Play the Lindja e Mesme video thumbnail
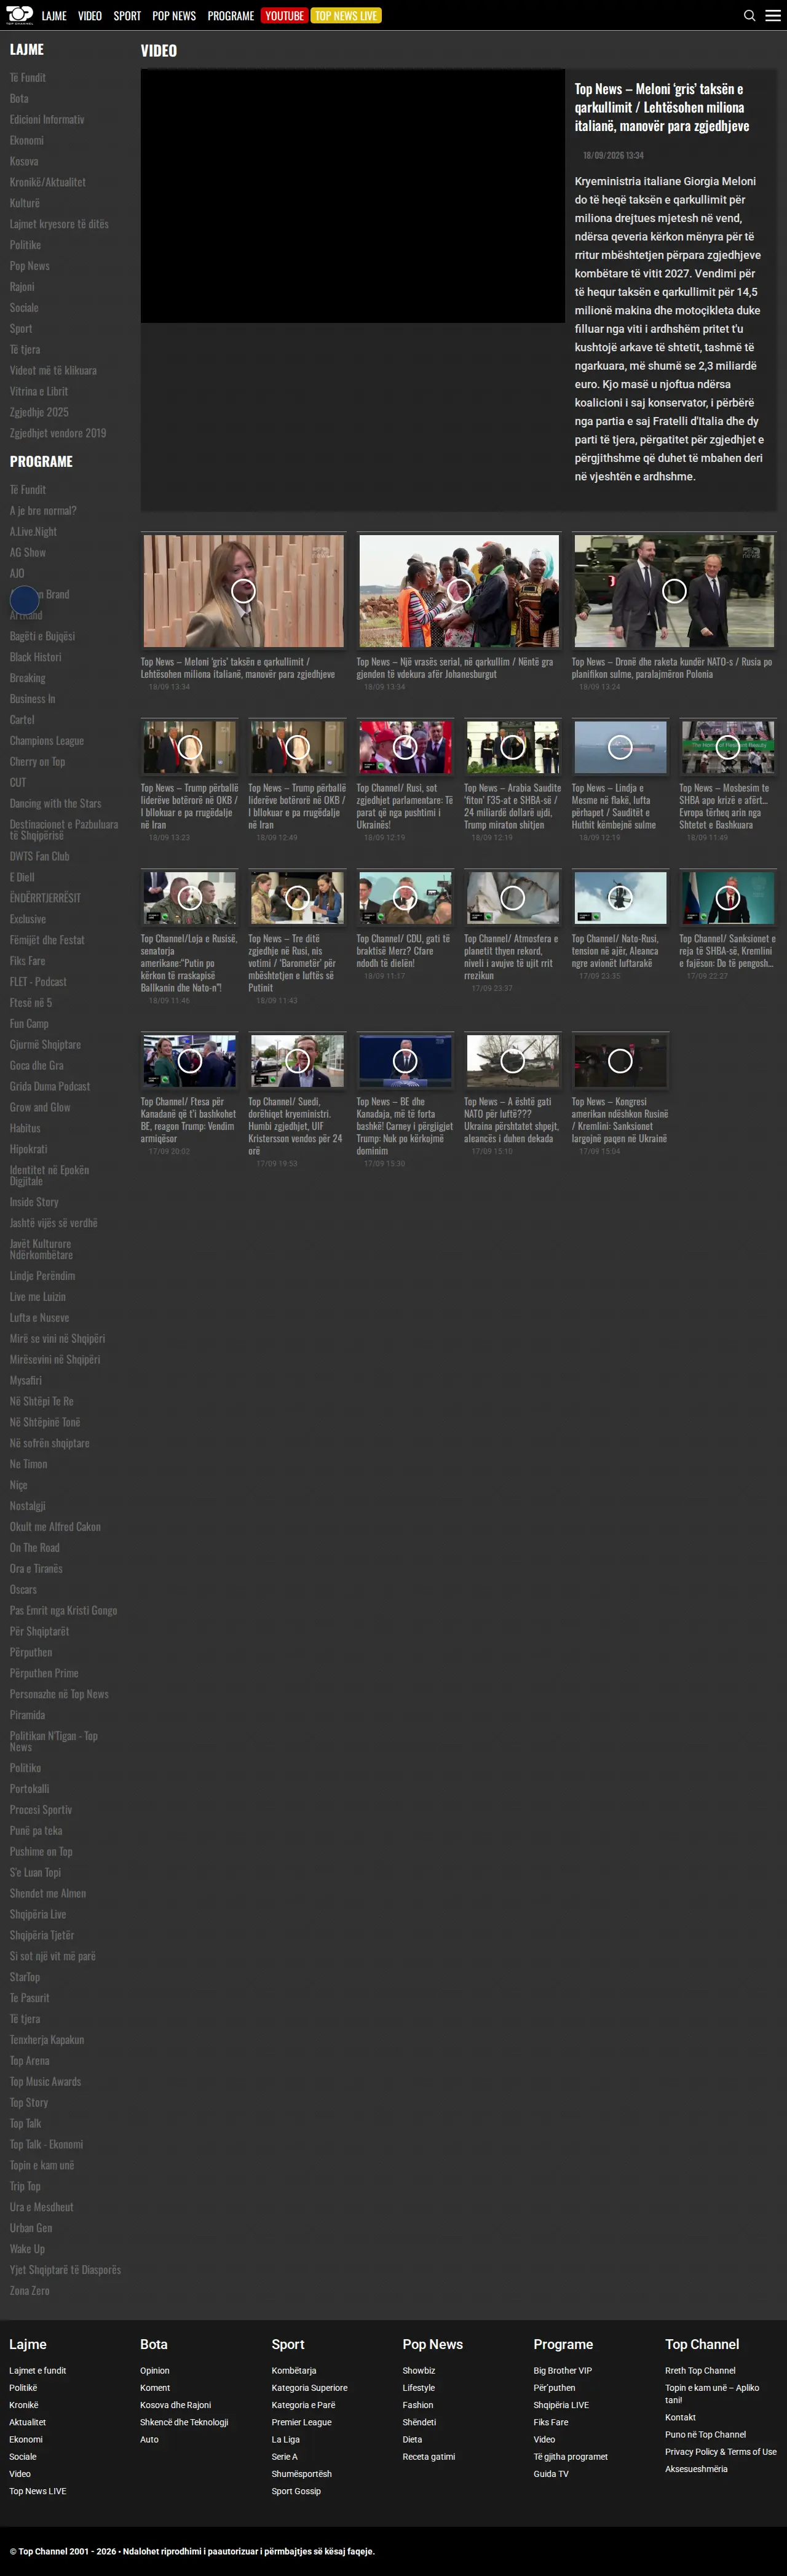The height and width of the screenshot is (2576, 787). [x=620, y=747]
